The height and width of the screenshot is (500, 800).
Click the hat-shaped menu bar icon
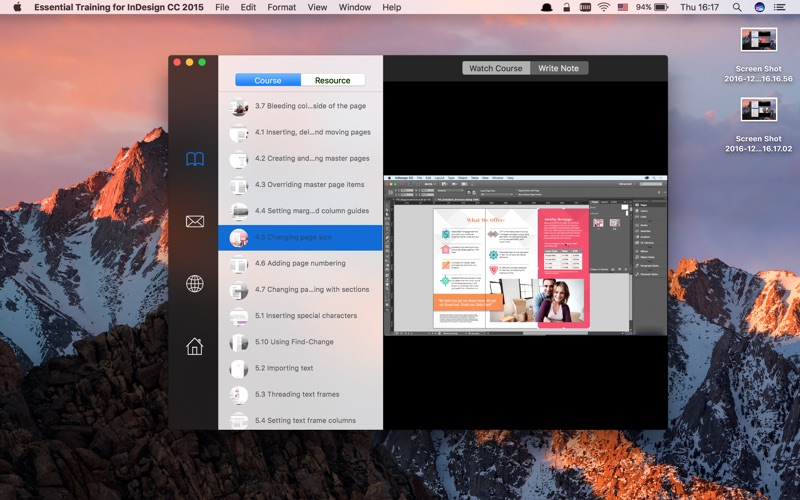coord(547,7)
